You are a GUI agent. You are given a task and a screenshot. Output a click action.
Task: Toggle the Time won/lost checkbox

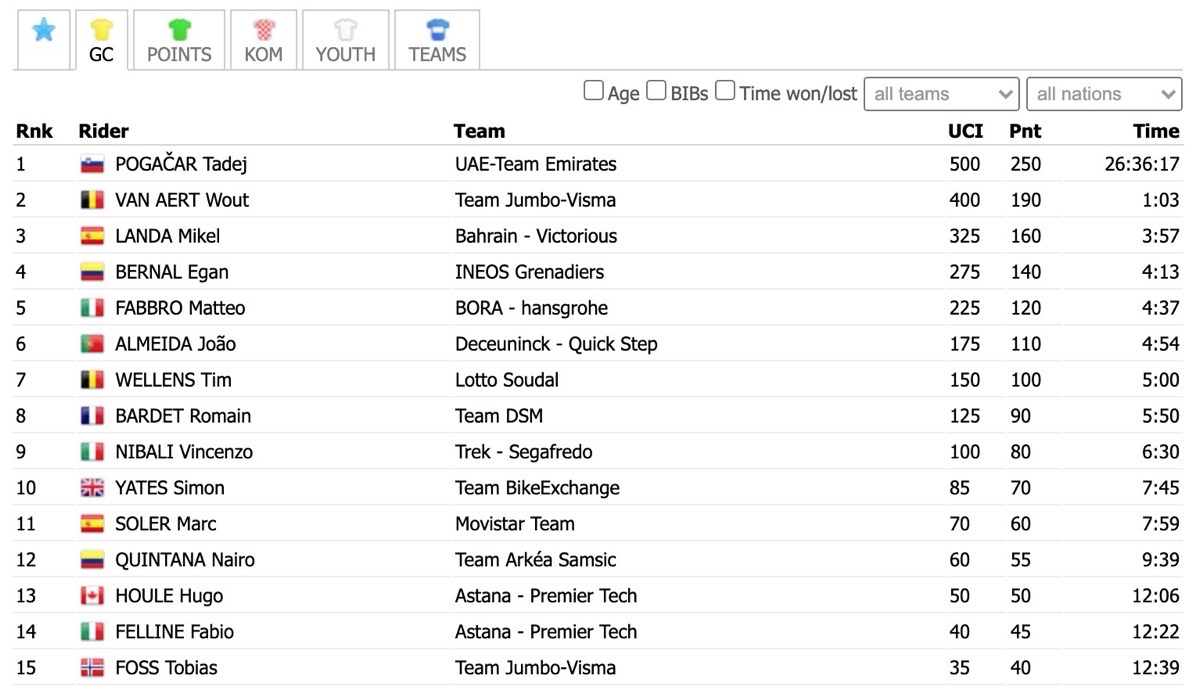725,91
